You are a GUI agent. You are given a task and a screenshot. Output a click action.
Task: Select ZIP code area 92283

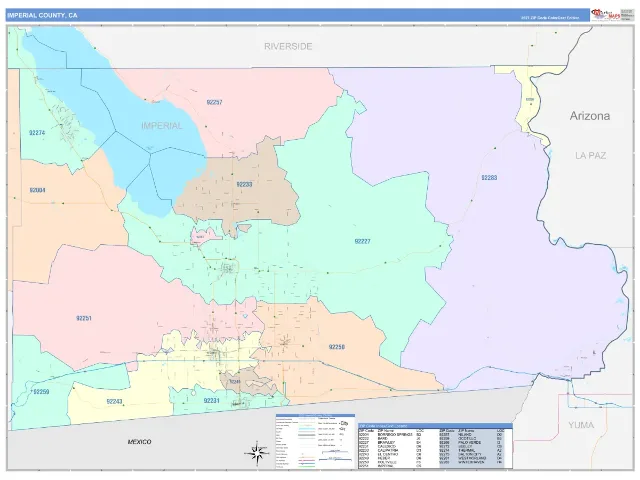(x=489, y=178)
